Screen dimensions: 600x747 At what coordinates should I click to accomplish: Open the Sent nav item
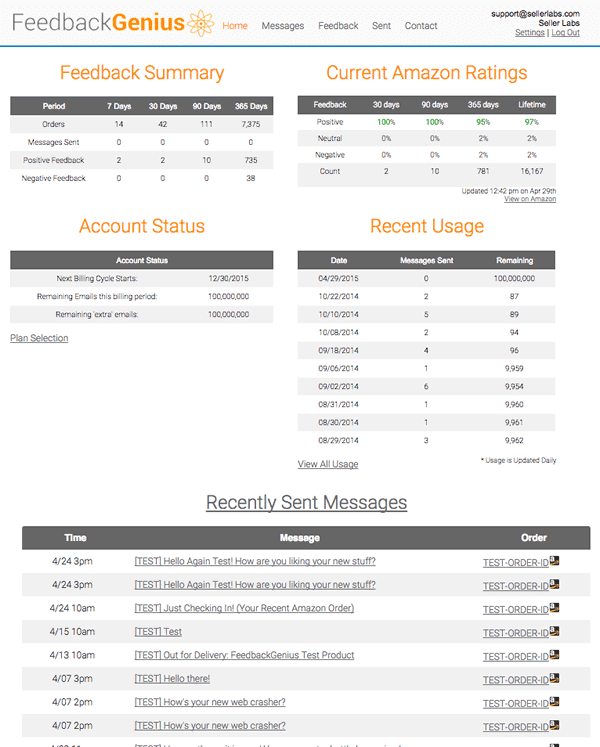click(x=381, y=26)
